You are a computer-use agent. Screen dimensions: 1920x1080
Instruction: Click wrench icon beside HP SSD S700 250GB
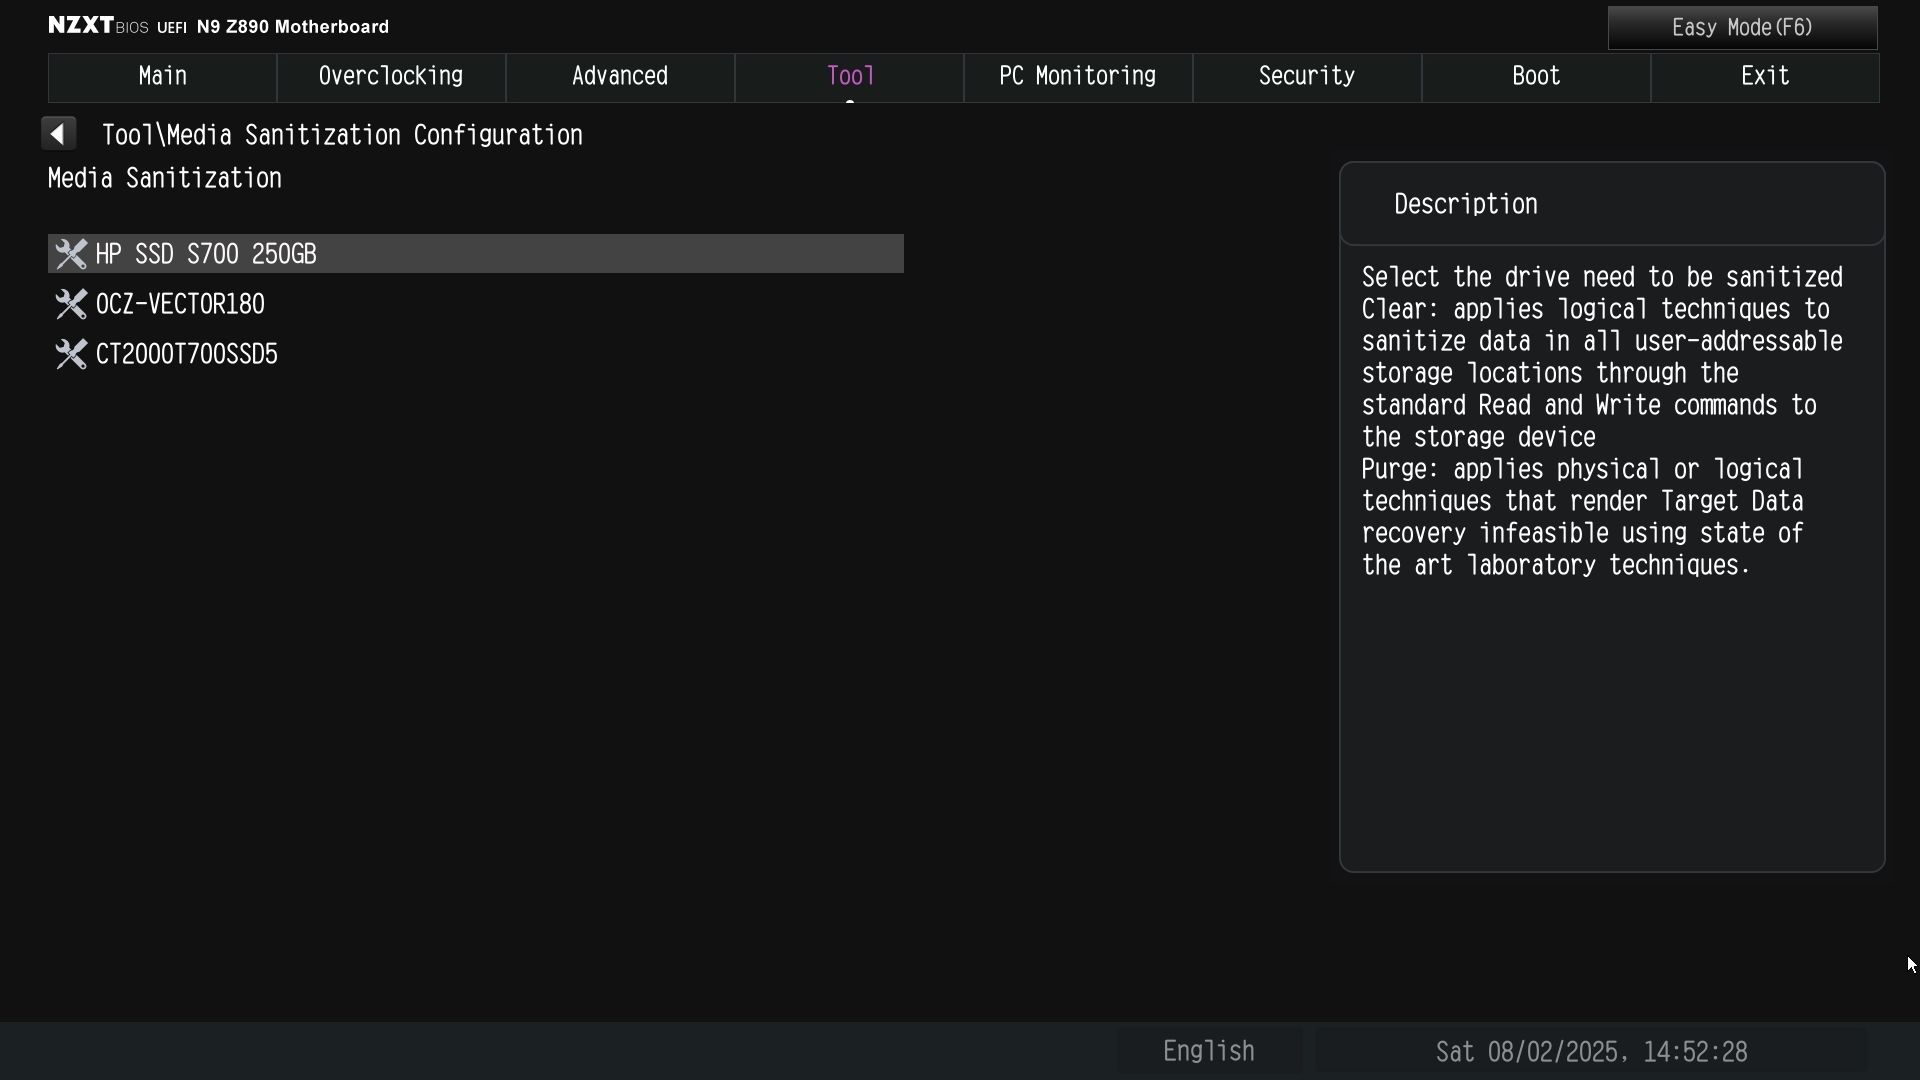tap(71, 254)
